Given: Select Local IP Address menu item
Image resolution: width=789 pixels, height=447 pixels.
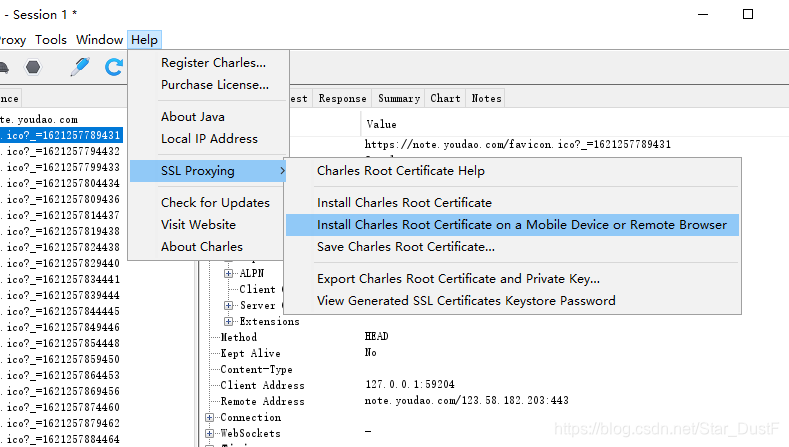Looking at the screenshot, I should pyautogui.click(x=209, y=139).
